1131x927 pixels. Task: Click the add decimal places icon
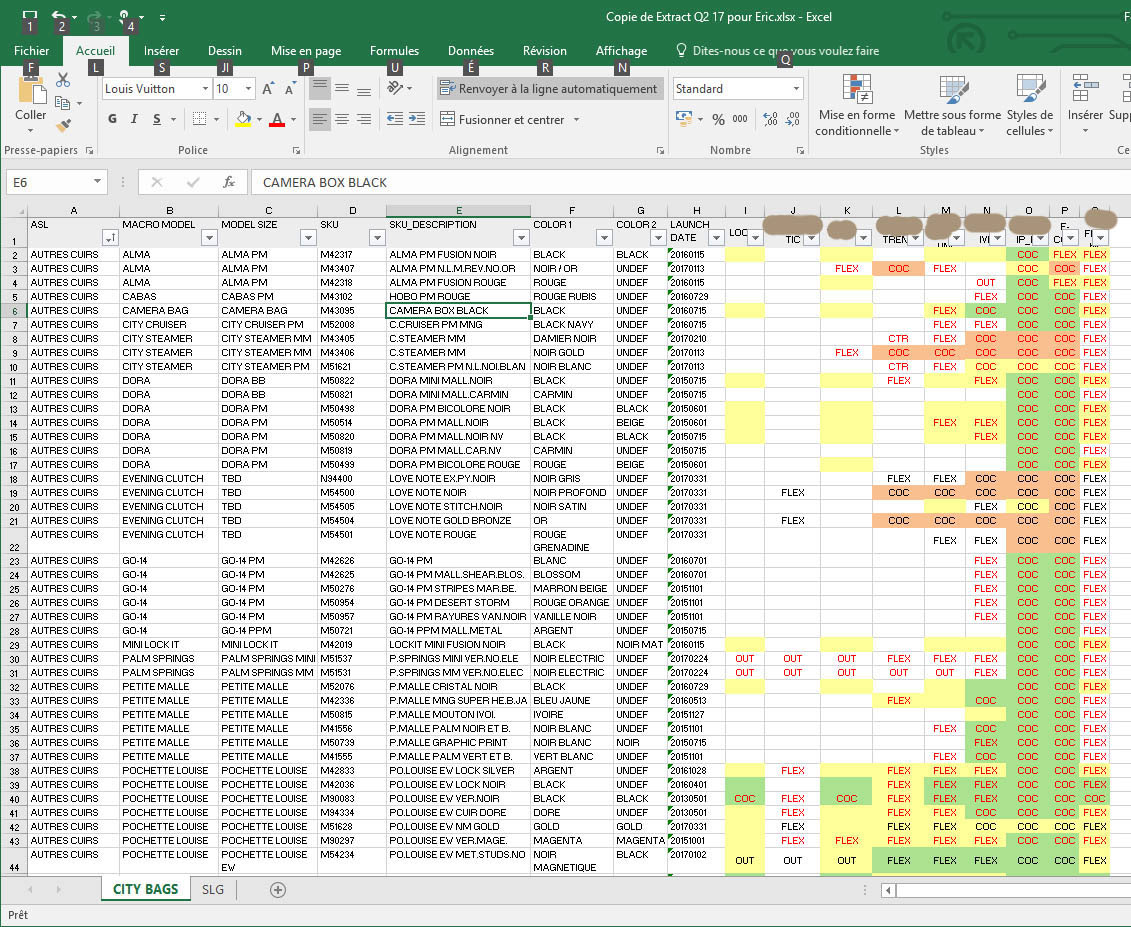pyautogui.click(x=770, y=119)
